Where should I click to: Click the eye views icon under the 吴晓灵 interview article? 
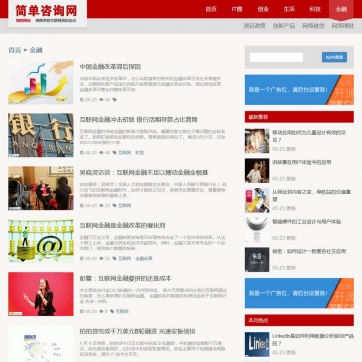pyautogui.click(x=101, y=206)
